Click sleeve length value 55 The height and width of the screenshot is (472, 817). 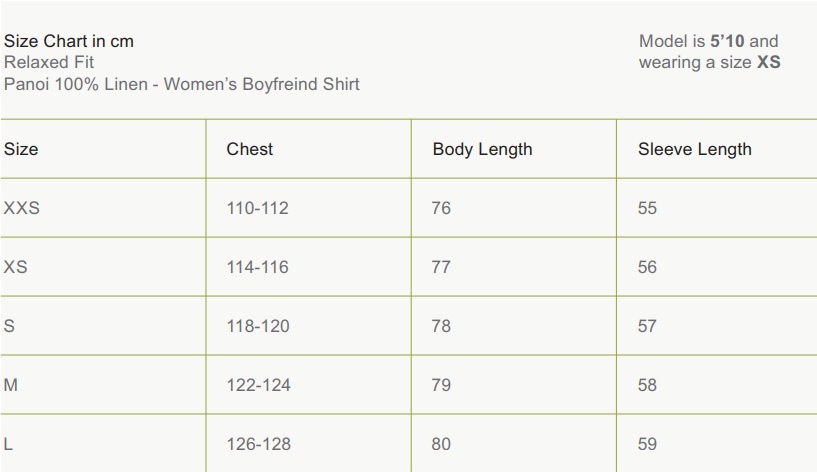coord(647,208)
